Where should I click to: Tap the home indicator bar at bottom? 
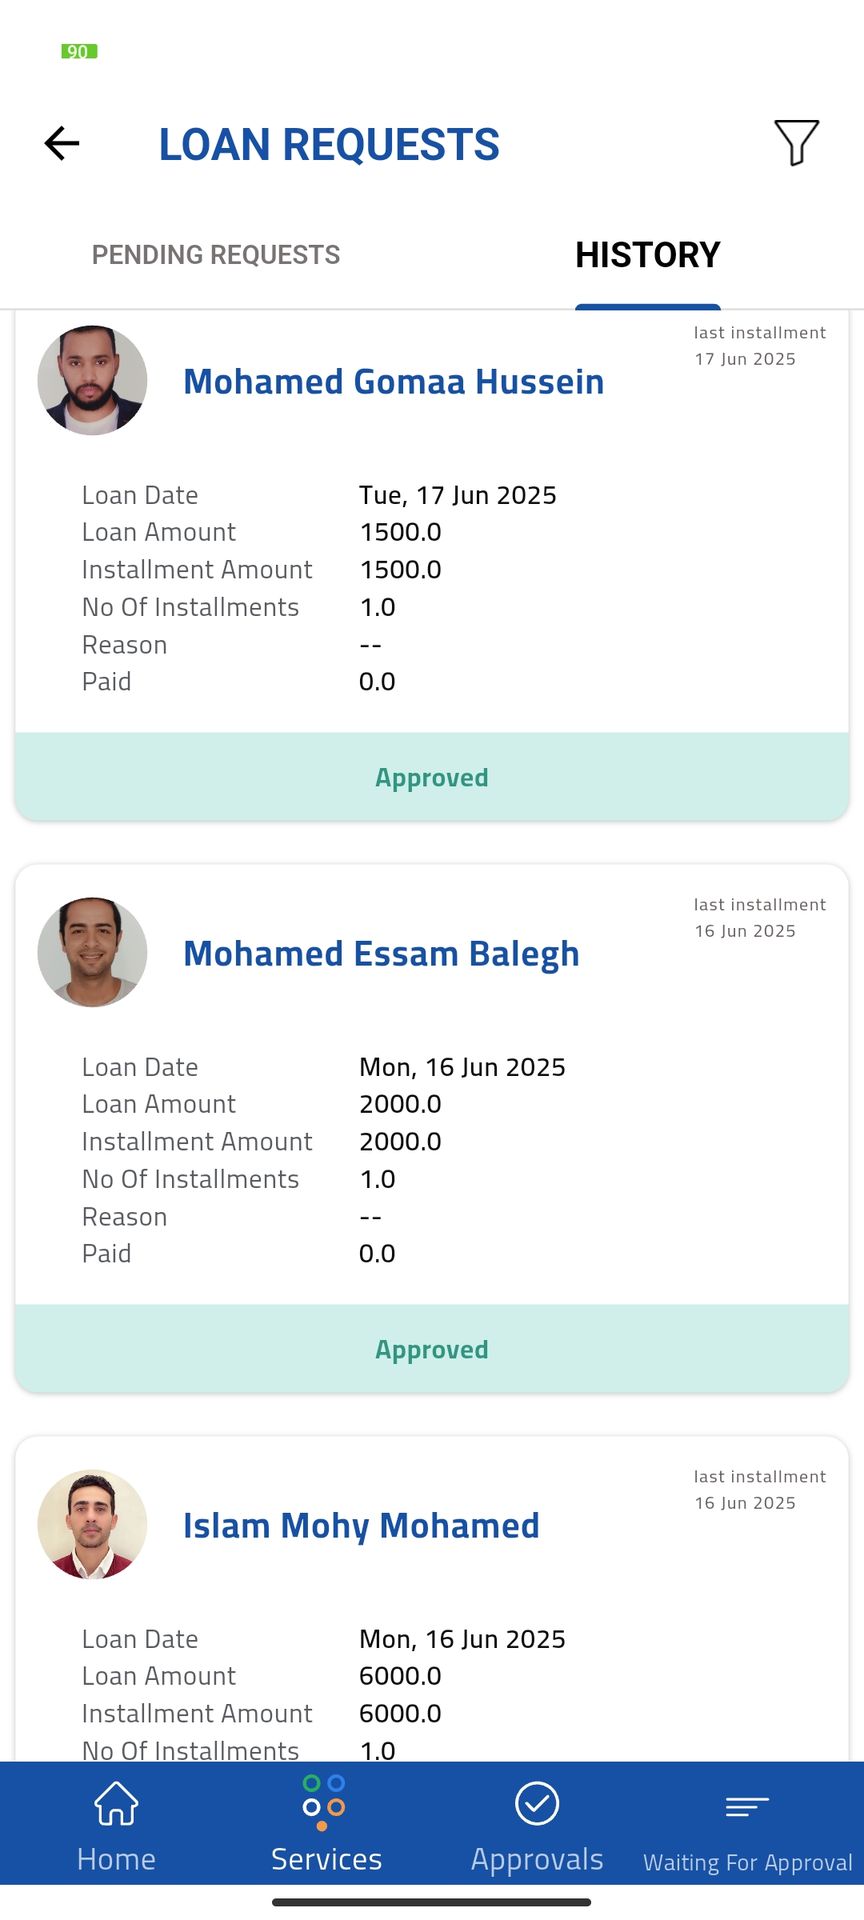point(432,1902)
